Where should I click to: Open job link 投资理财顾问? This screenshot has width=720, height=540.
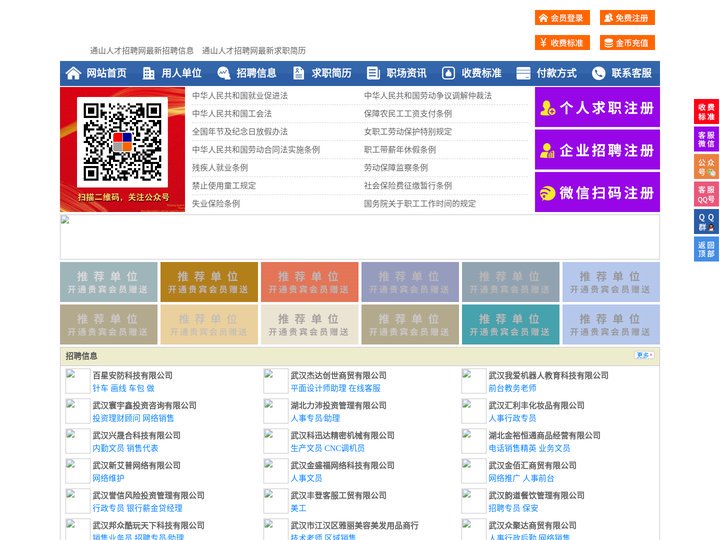pos(116,418)
